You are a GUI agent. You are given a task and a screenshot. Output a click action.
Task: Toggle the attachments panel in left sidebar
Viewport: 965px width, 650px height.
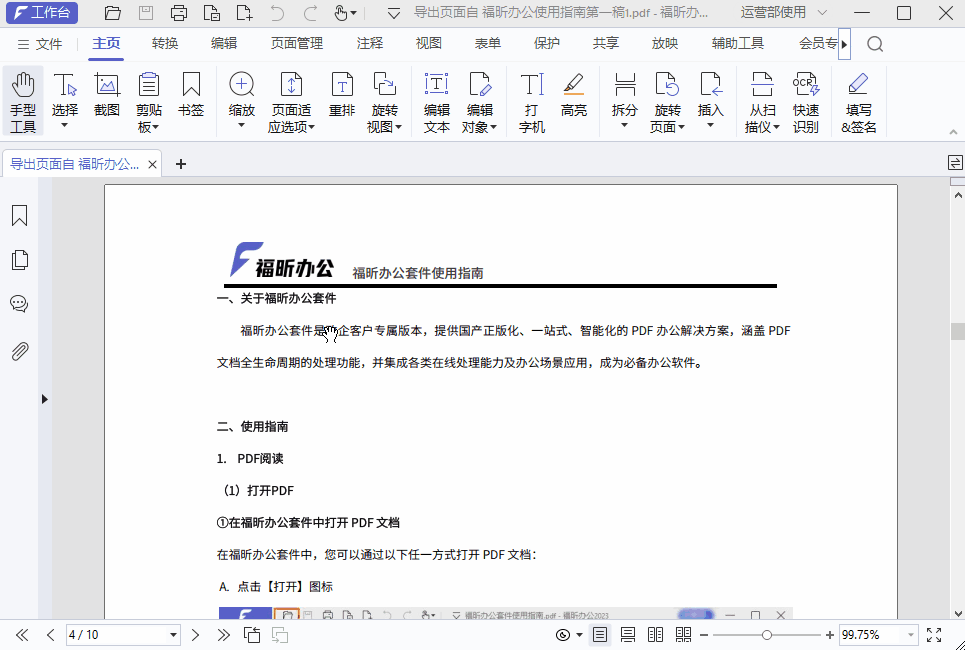click(x=19, y=350)
